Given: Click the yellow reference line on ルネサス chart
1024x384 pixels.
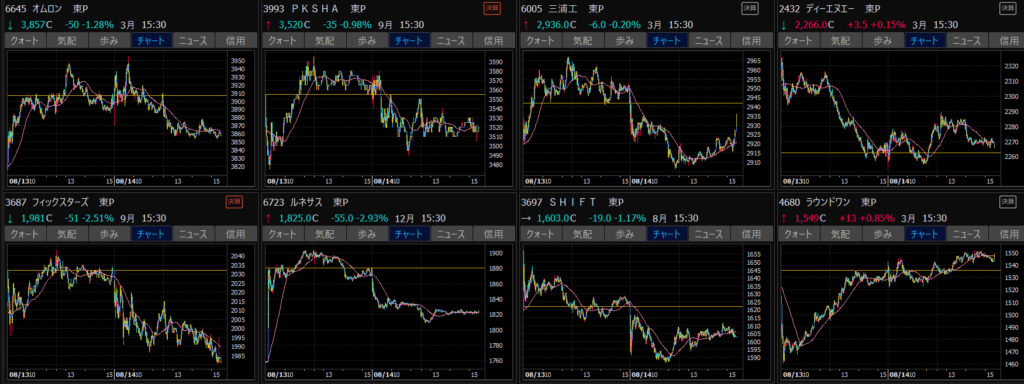Looking at the screenshot, I should (x=375, y=268).
